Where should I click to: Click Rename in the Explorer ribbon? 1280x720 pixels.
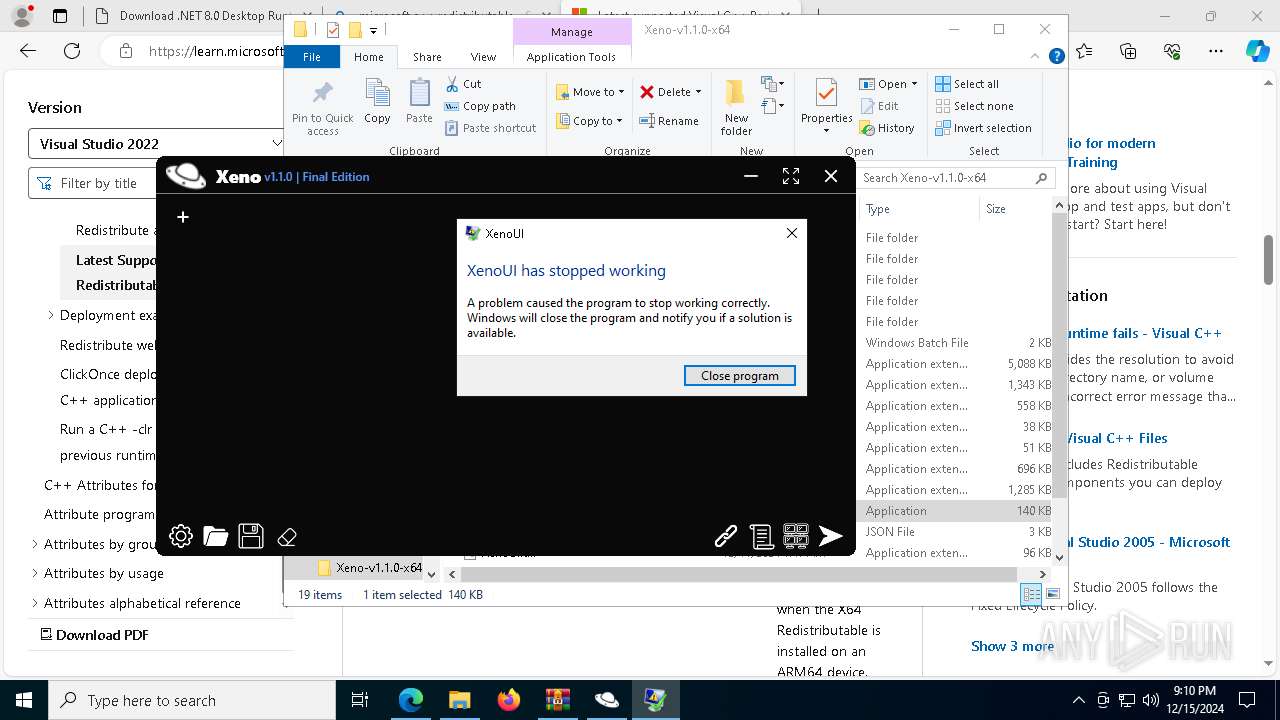point(669,121)
